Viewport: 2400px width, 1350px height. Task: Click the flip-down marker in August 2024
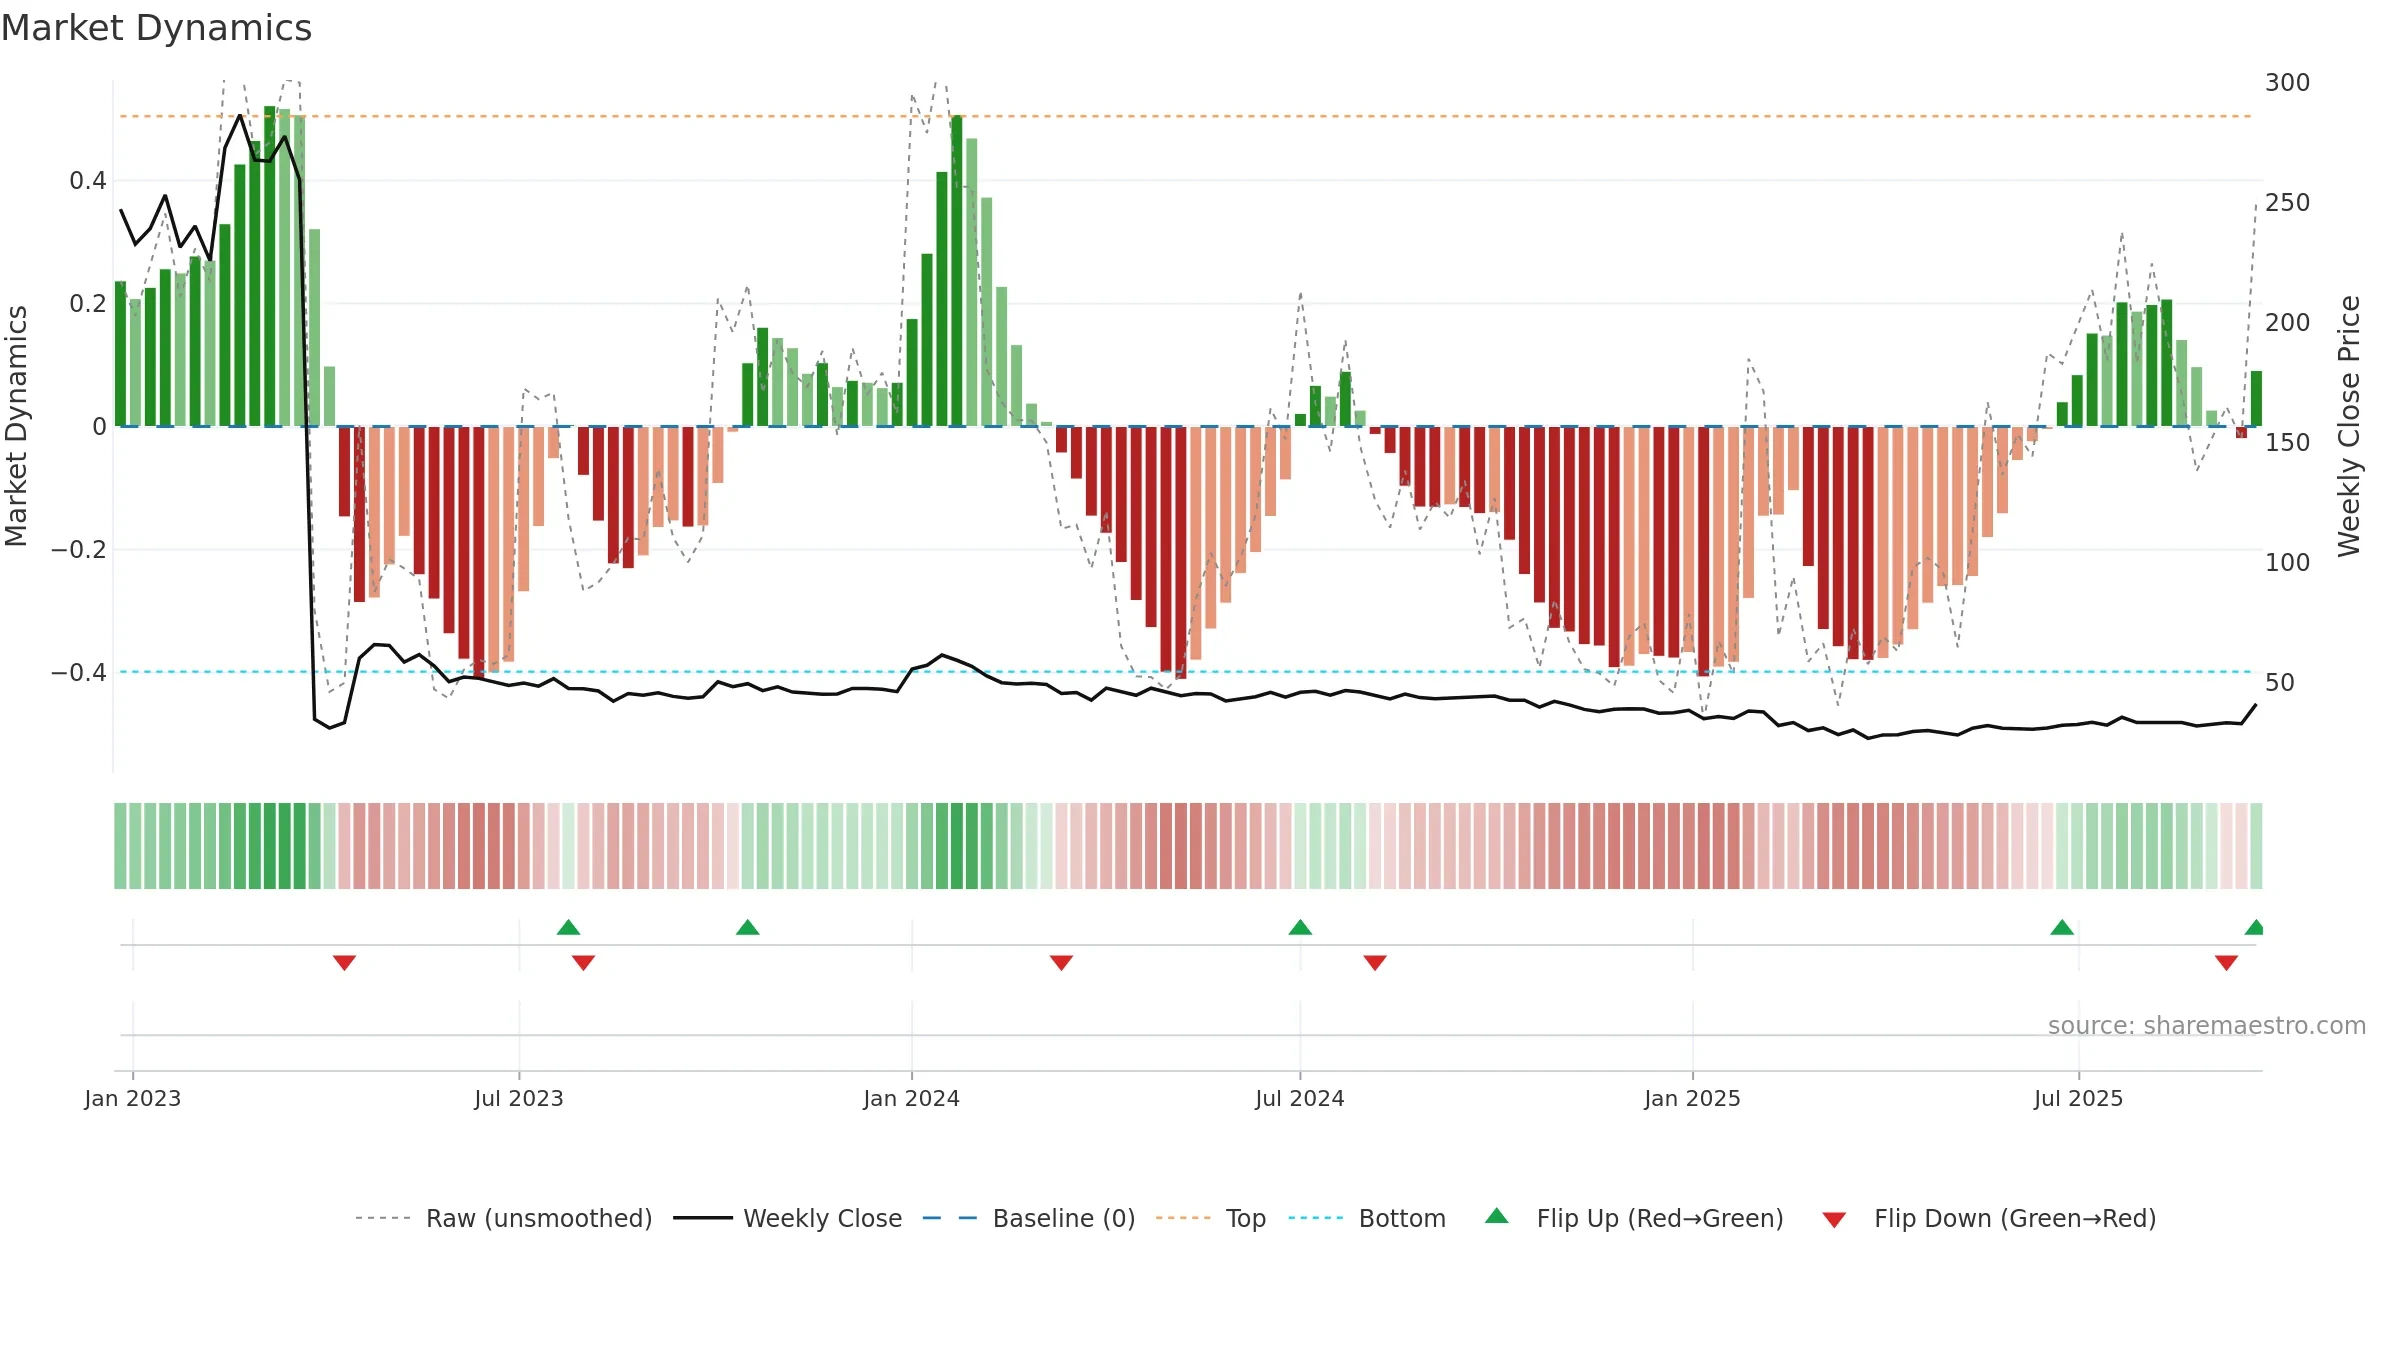click(x=1375, y=962)
